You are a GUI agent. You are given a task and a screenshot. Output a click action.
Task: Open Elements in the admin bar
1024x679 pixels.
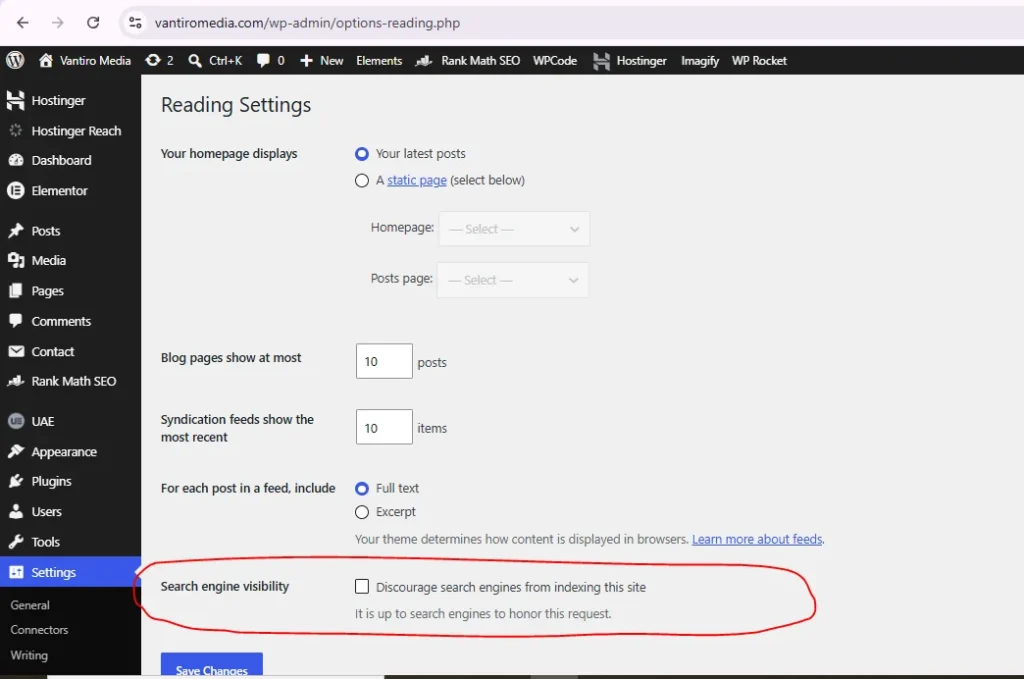tap(379, 61)
